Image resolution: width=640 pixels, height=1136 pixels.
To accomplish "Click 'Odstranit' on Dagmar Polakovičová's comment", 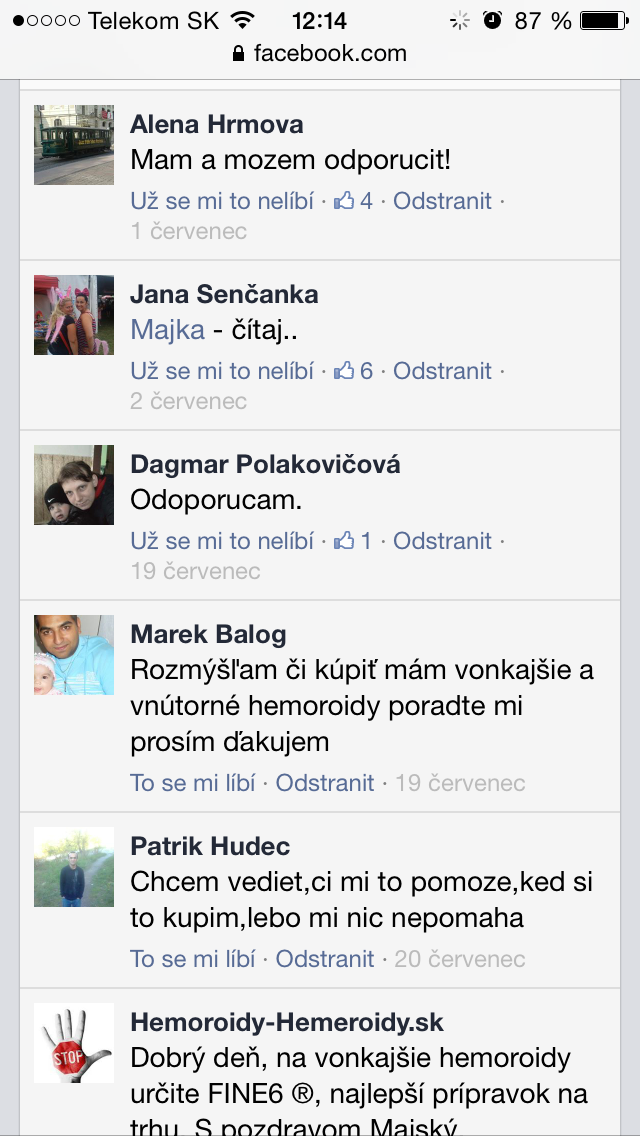I will click(x=442, y=540).
